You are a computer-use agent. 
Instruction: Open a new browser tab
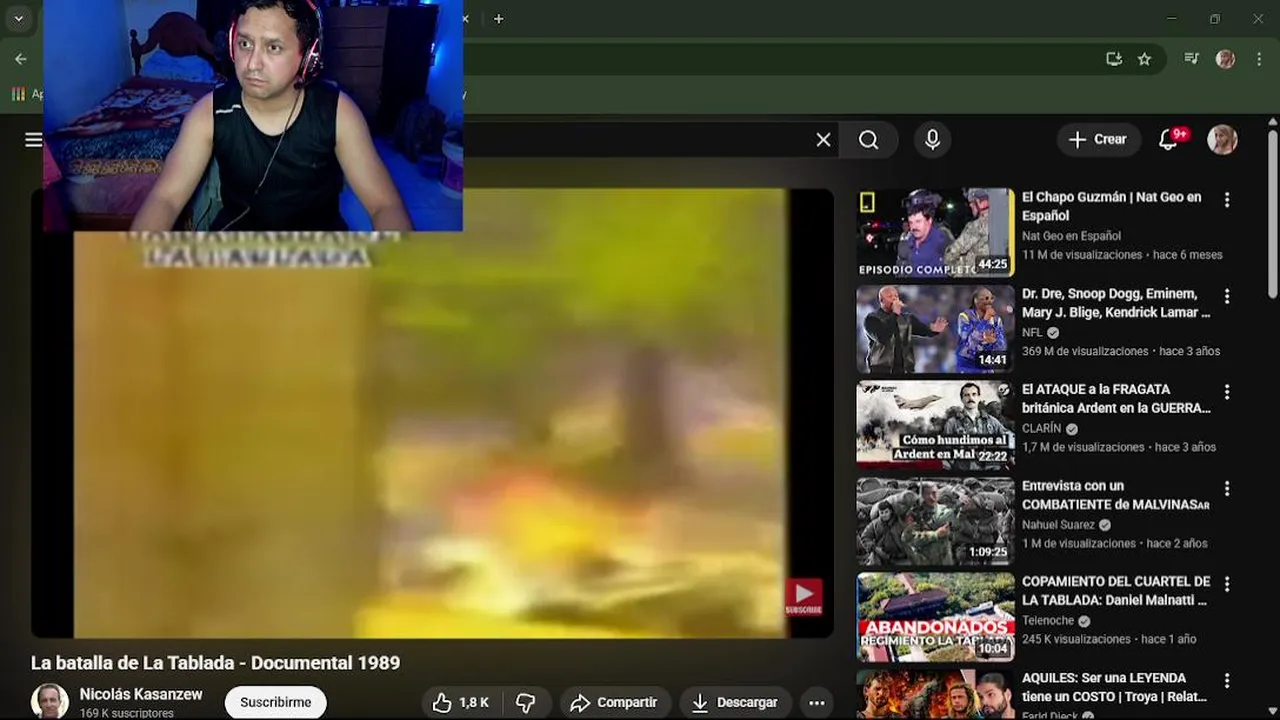(498, 19)
